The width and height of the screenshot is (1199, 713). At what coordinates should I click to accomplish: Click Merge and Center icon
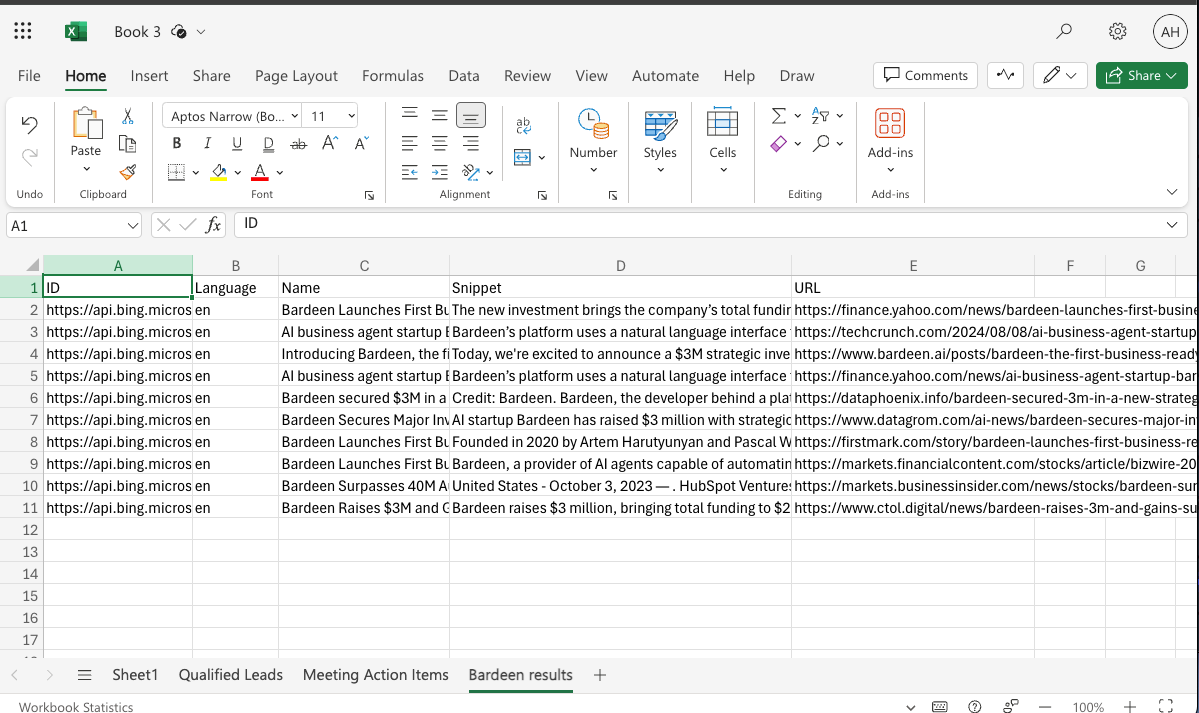coord(522,158)
